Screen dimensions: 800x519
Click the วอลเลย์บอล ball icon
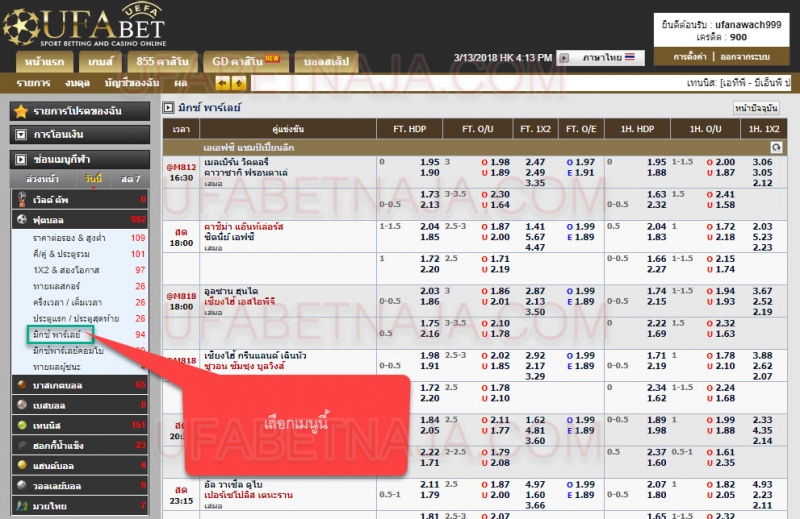pos(22,485)
